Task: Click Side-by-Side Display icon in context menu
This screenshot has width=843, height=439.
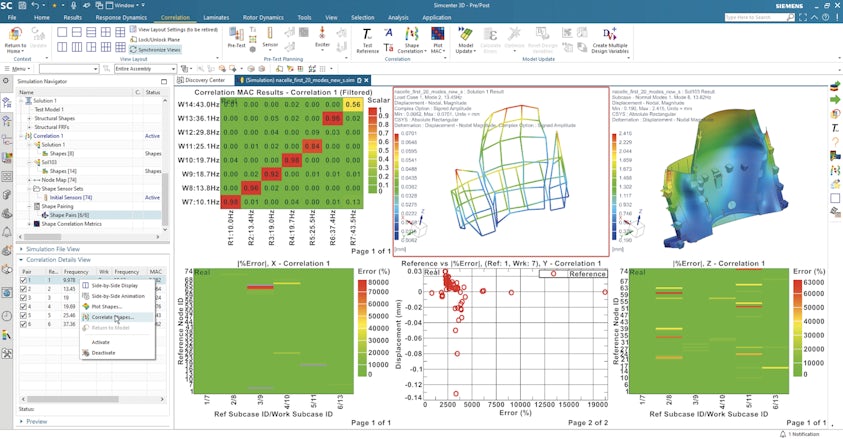Action: [x=86, y=286]
